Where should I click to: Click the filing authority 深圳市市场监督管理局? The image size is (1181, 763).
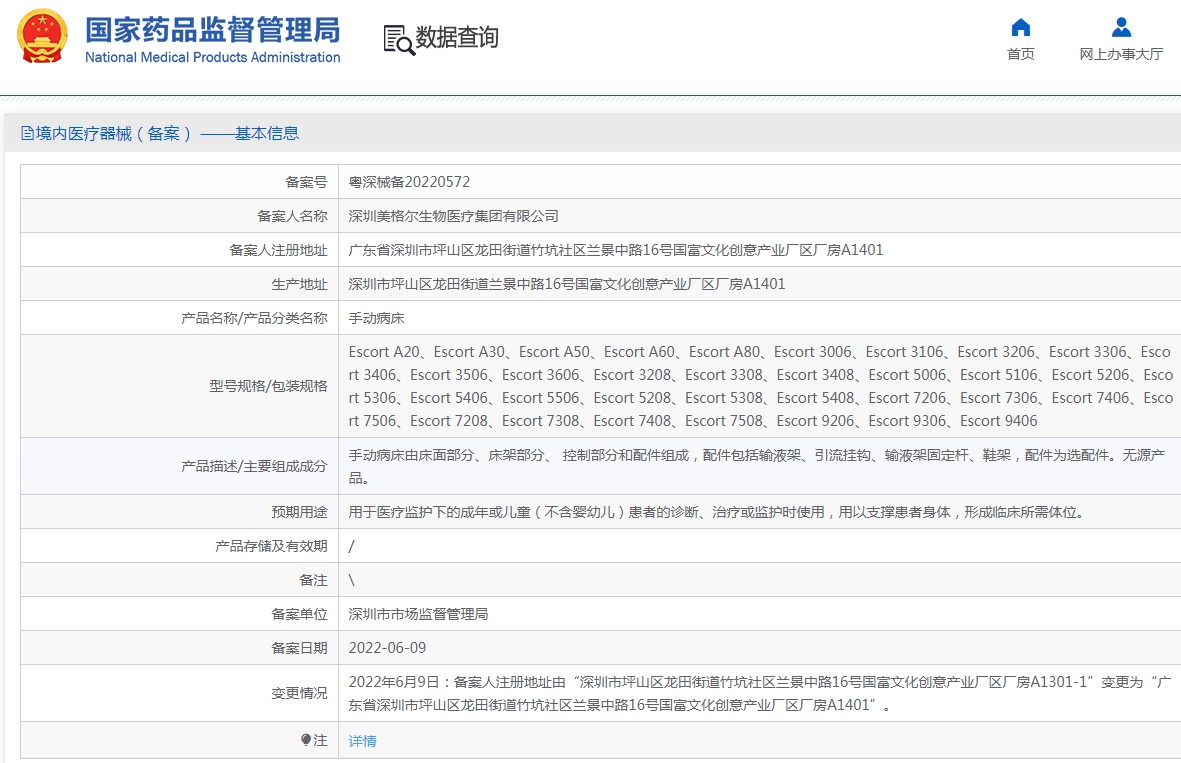pos(418,614)
